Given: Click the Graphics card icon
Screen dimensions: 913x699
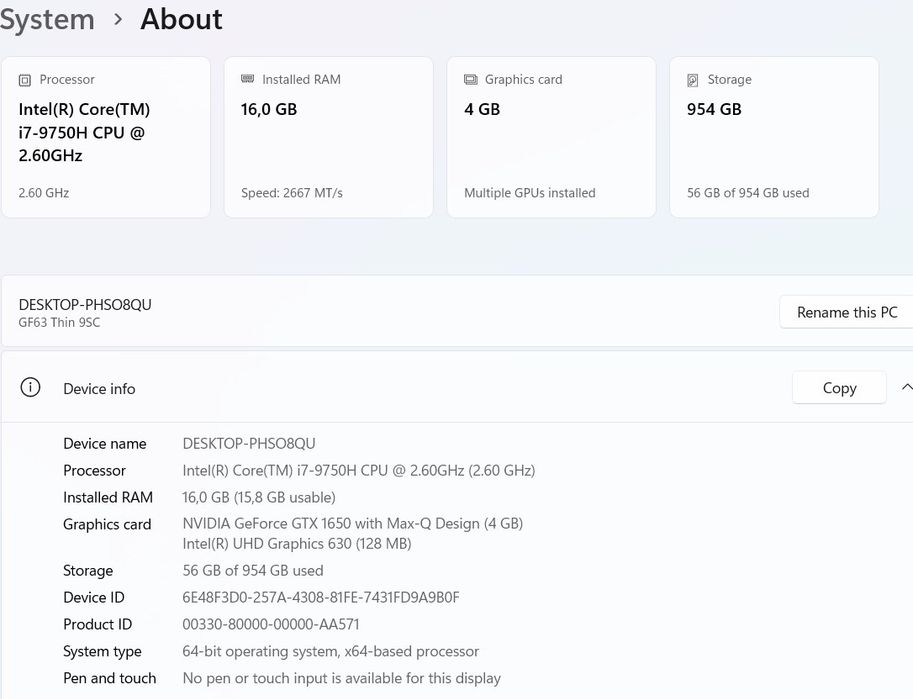Looking at the screenshot, I should [470, 79].
